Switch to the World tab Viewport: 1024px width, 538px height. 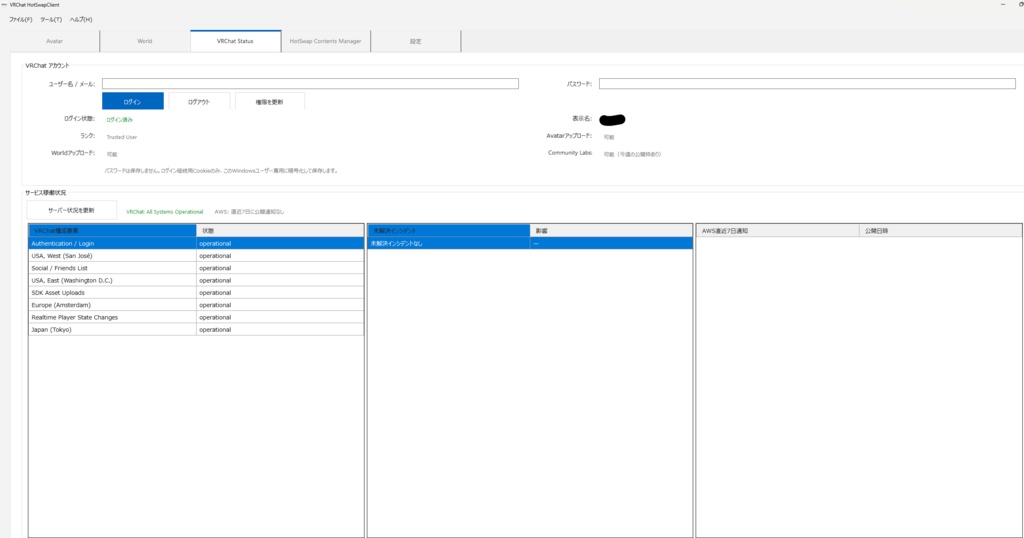pyautogui.click(x=144, y=41)
